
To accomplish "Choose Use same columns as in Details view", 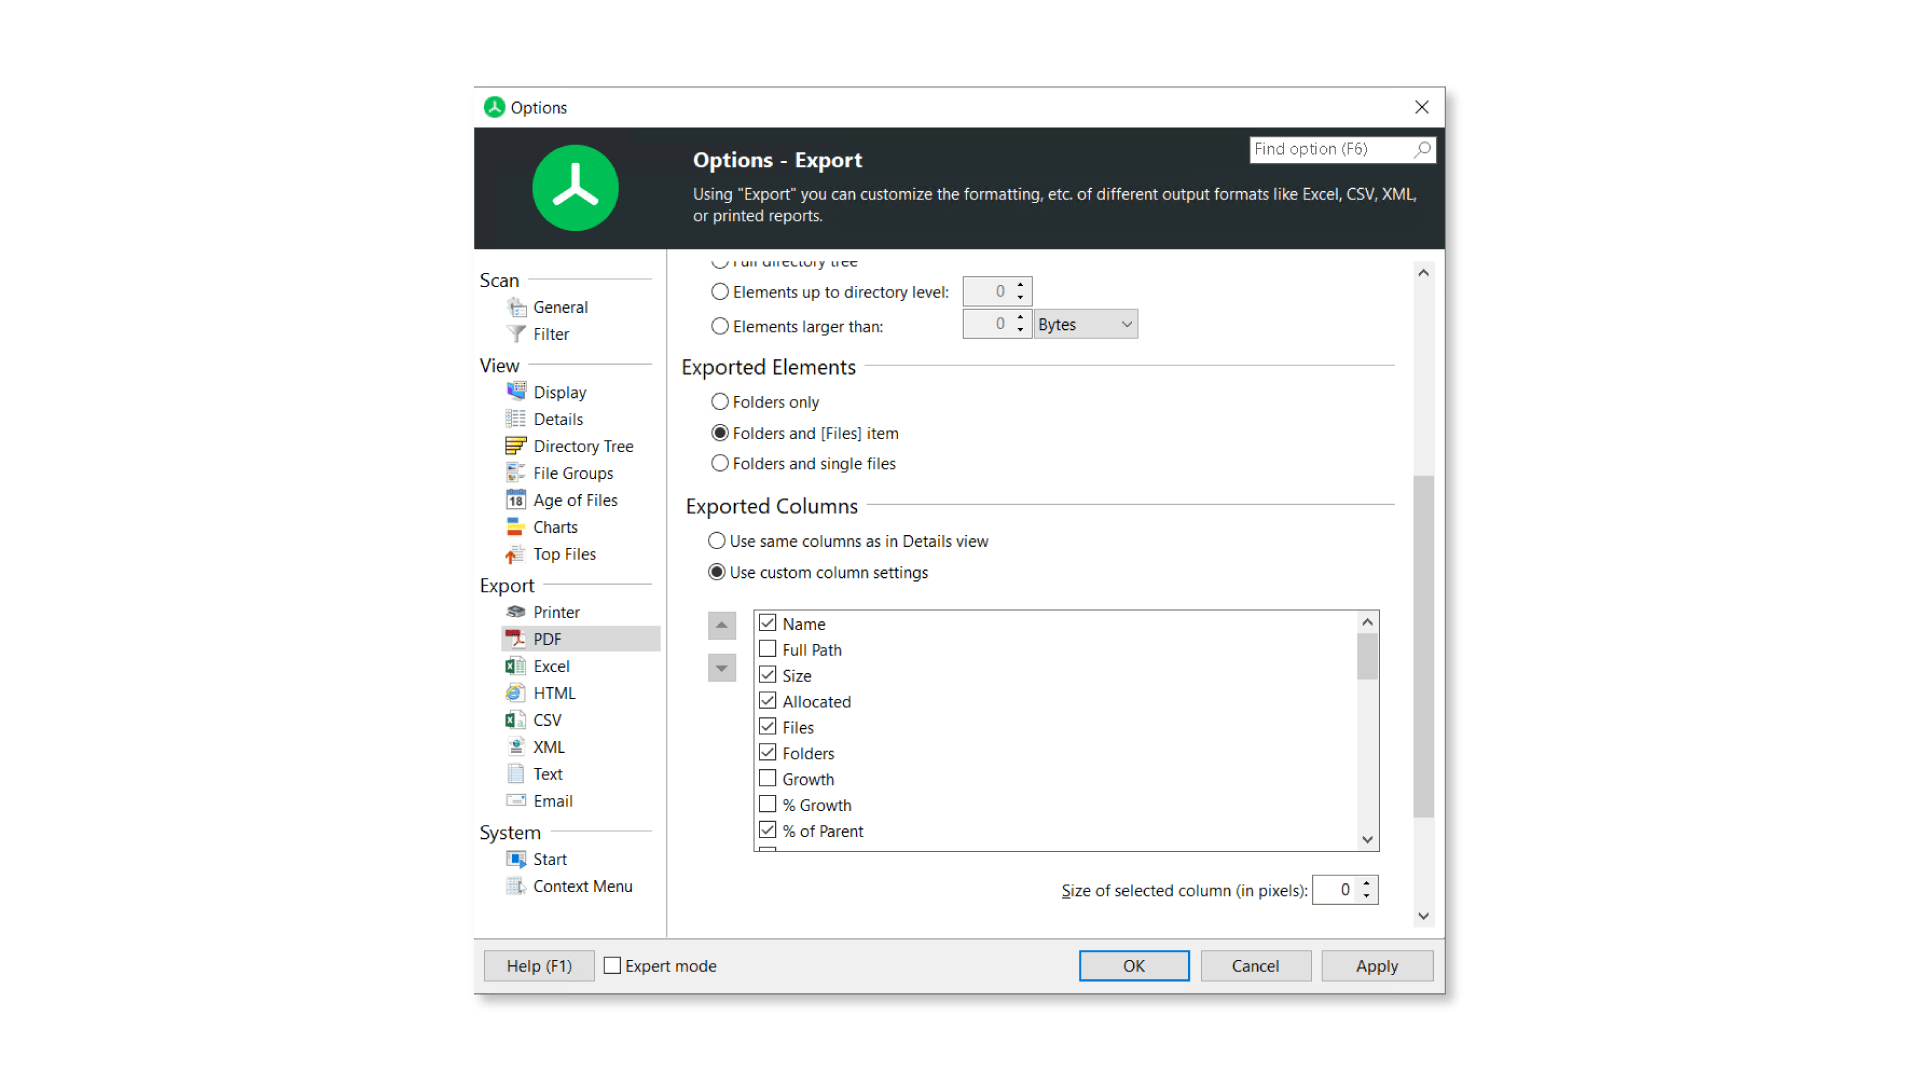I will coord(716,540).
